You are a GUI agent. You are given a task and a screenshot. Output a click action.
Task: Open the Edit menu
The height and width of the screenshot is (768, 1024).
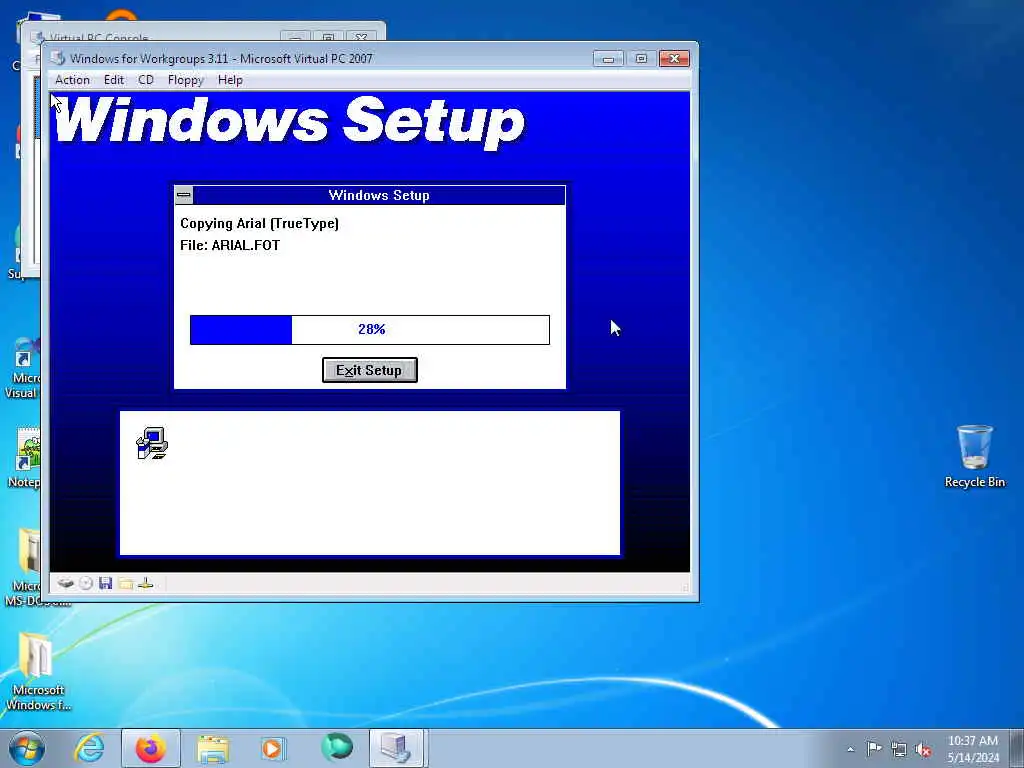coord(114,80)
